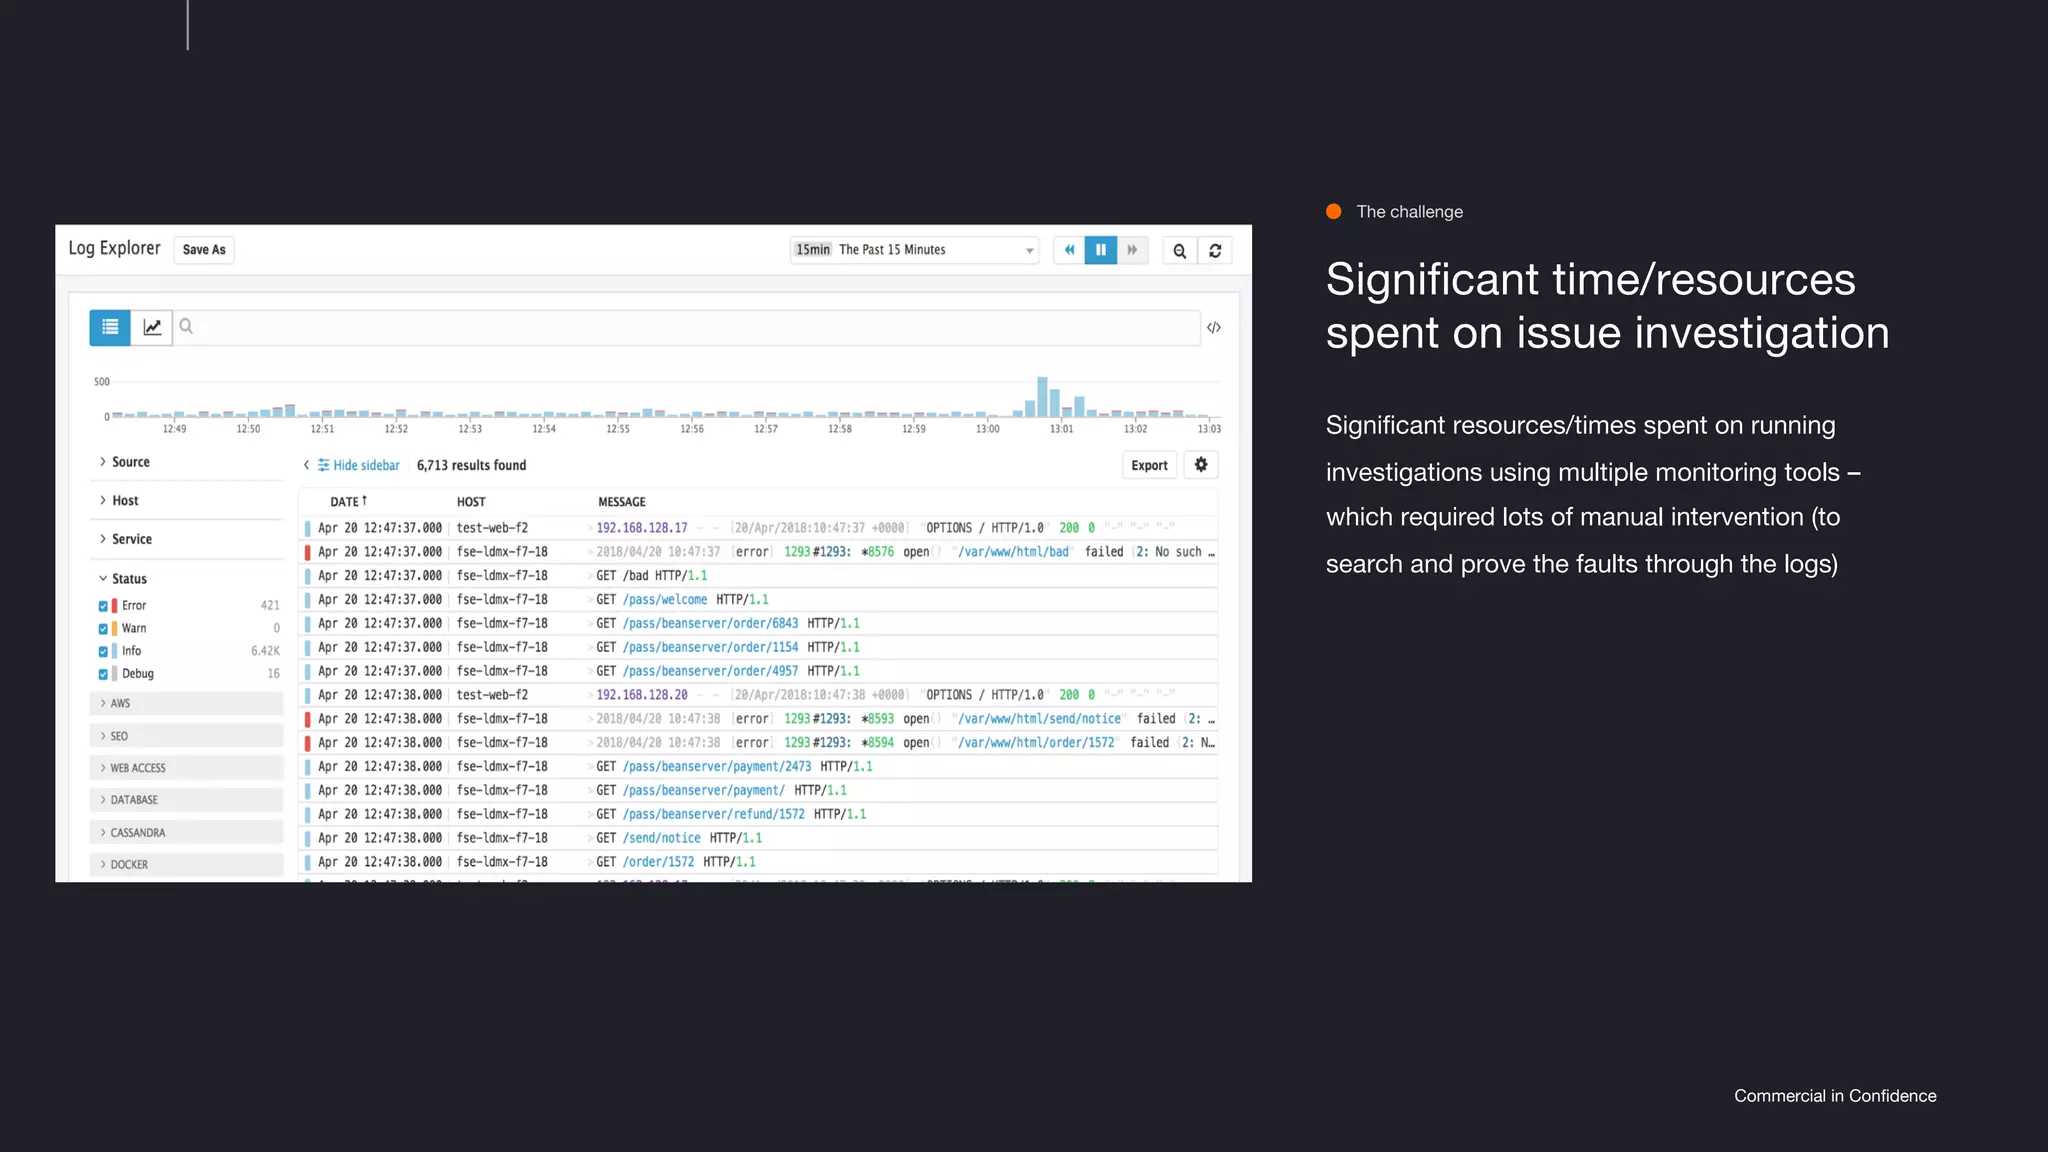Click the 192.168.128.17 IP address
The height and width of the screenshot is (1152, 2048).
tap(642, 528)
